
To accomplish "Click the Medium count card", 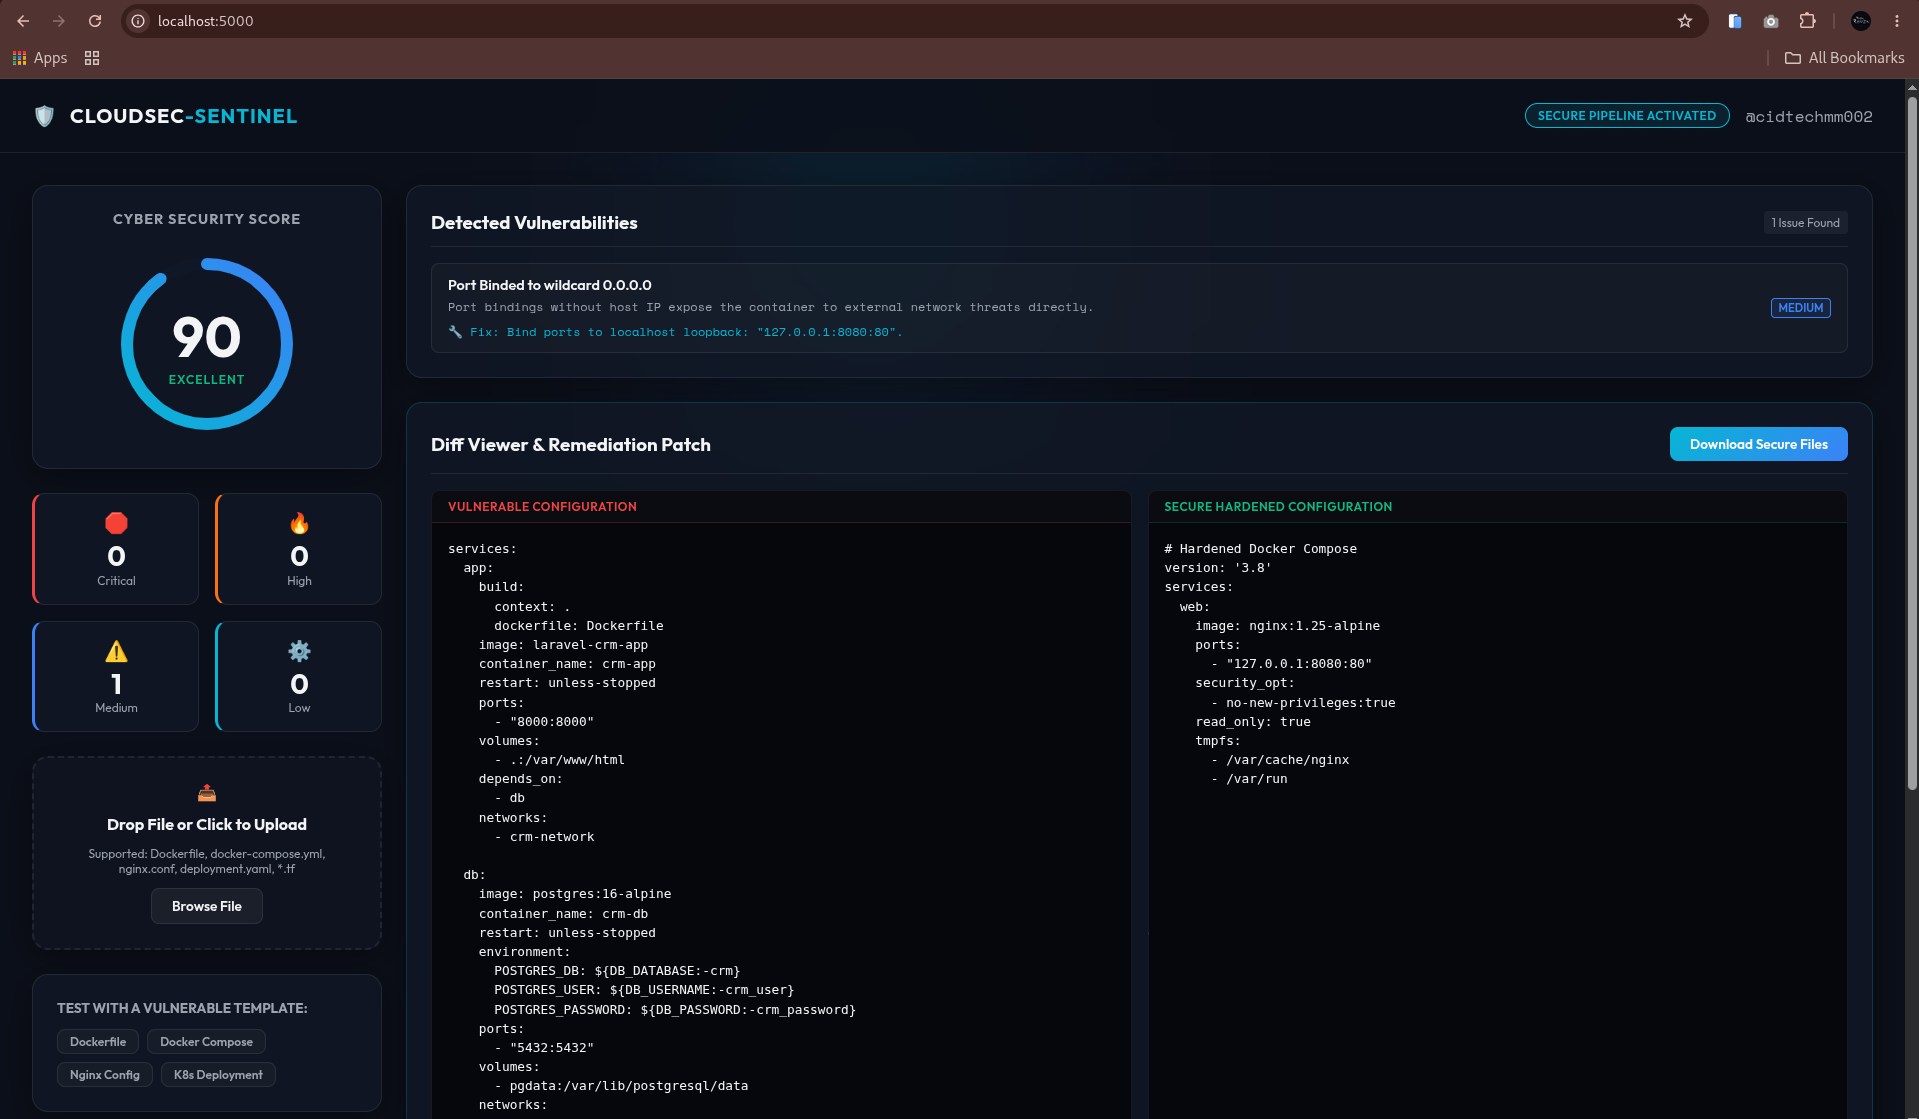I will tap(116, 677).
